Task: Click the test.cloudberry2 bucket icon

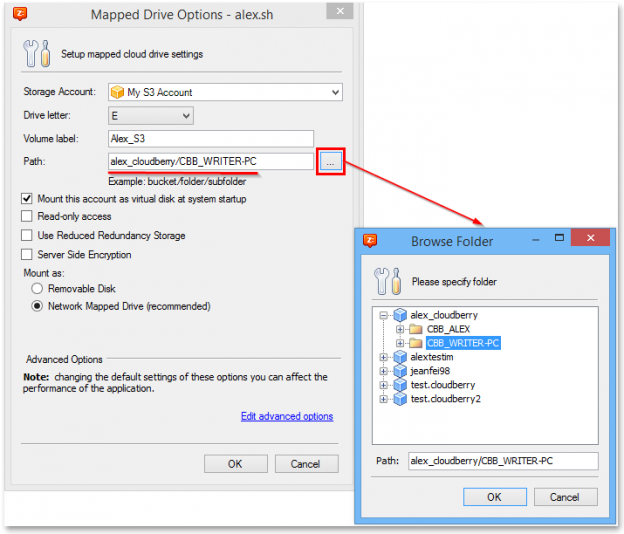Action: [x=400, y=399]
